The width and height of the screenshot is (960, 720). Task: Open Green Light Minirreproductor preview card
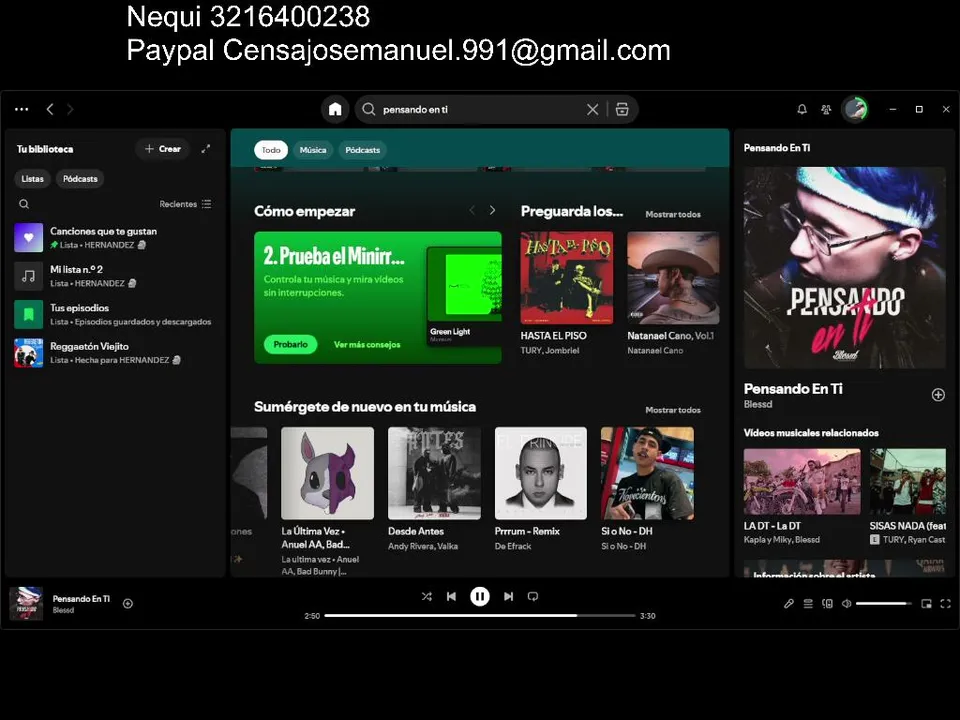coord(464,296)
